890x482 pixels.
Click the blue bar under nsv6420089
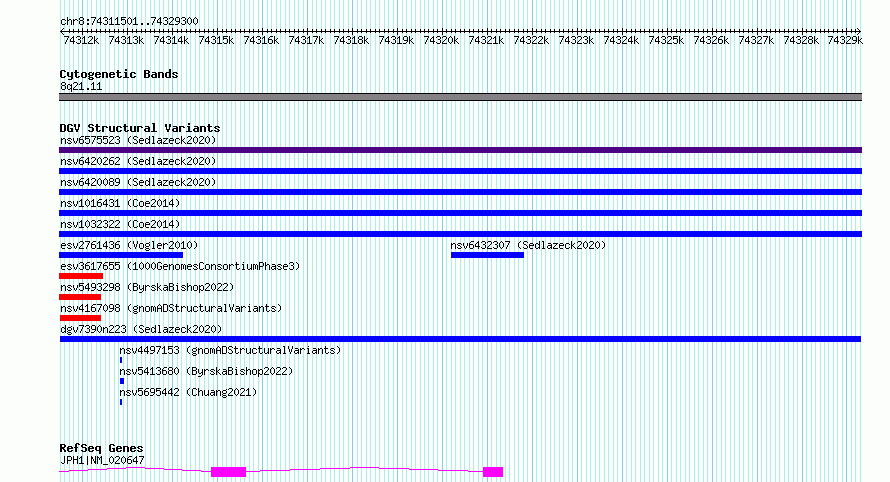point(460,192)
